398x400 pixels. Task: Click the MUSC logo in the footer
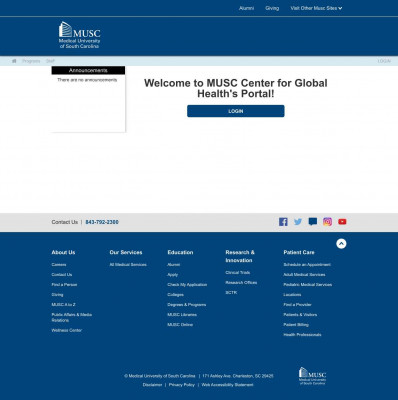(x=312, y=376)
